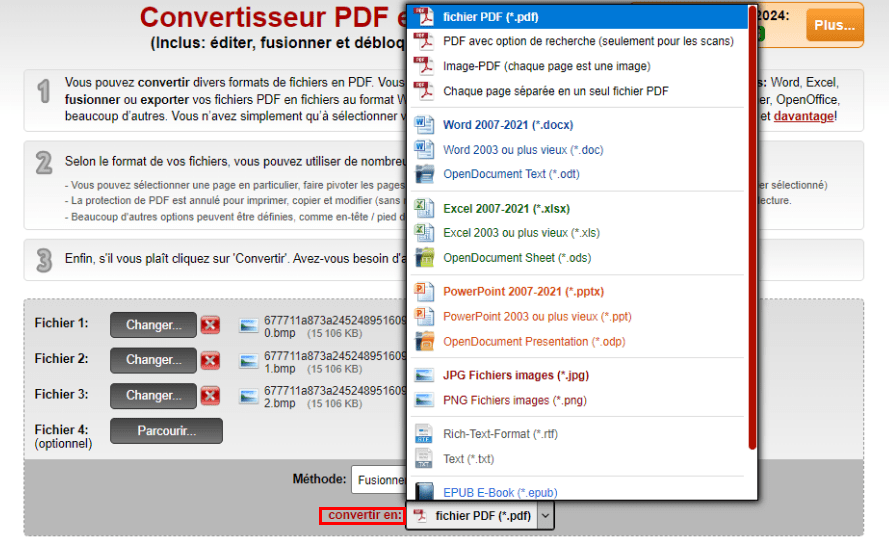889x544 pixels.
Task: Click Word icon beside Word 2007-2021 entry
Action: pos(424,125)
